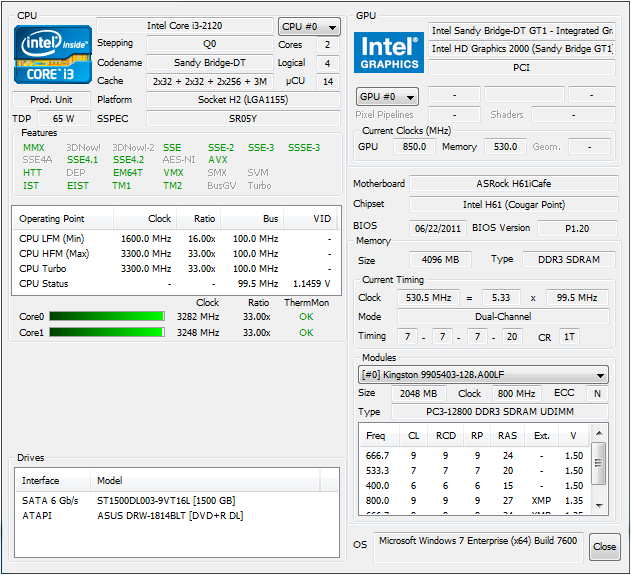Click the PC3-12800 DDR3 SDRAM UDIMM field
The image size is (631, 575).
[500, 412]
